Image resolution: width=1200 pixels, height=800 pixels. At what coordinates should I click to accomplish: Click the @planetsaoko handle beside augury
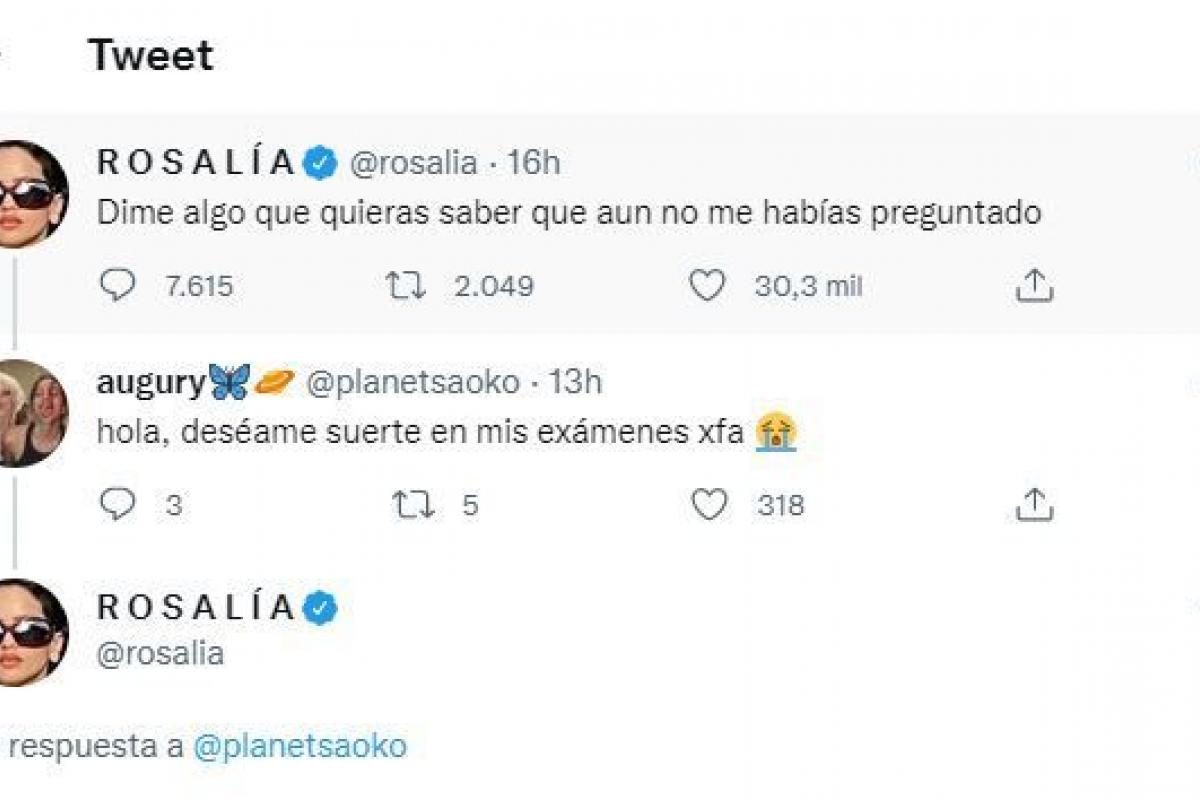pyautogui.click(x=412, y=382)
